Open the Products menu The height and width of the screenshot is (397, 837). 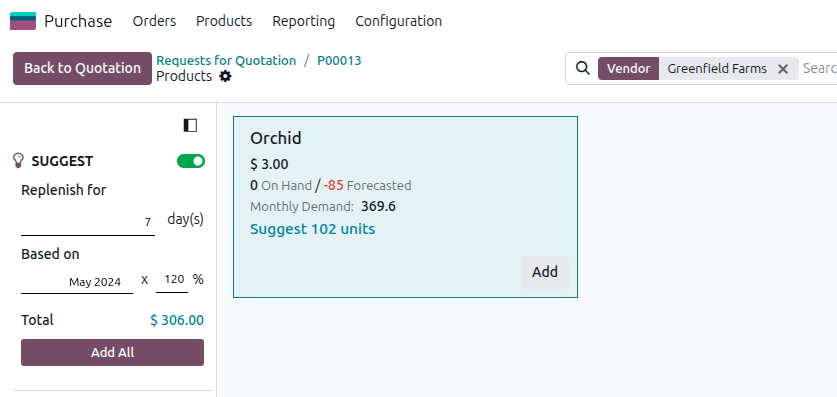pyautogui.click(x=224, y=21)
